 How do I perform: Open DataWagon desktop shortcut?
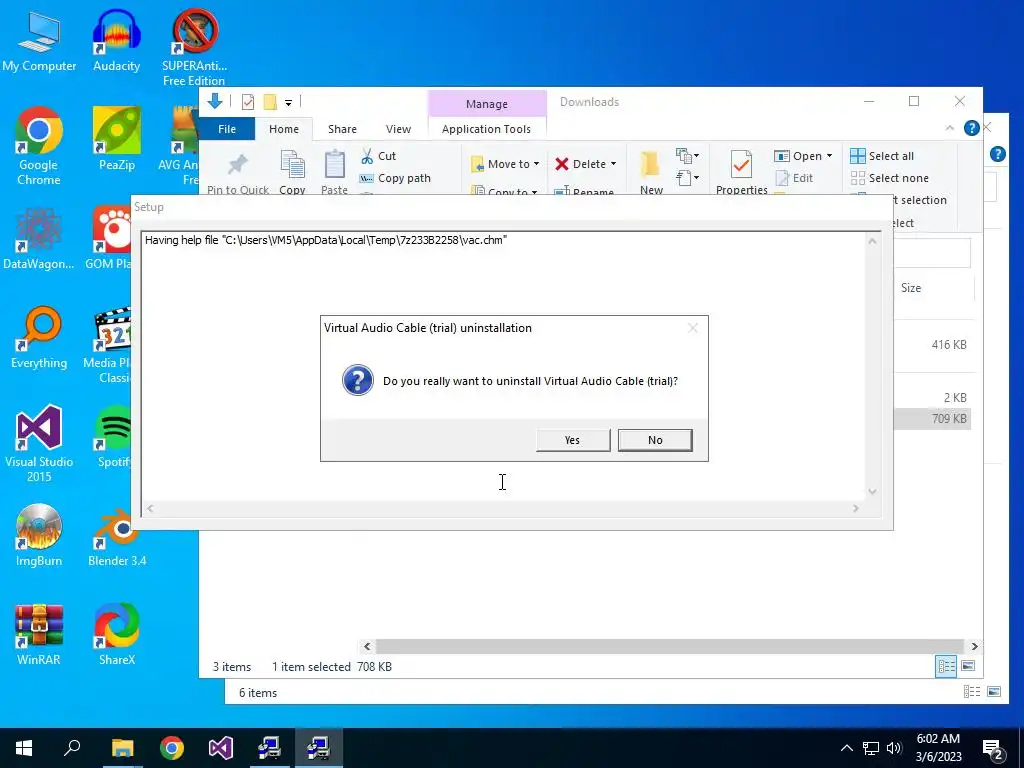[39, 238]
